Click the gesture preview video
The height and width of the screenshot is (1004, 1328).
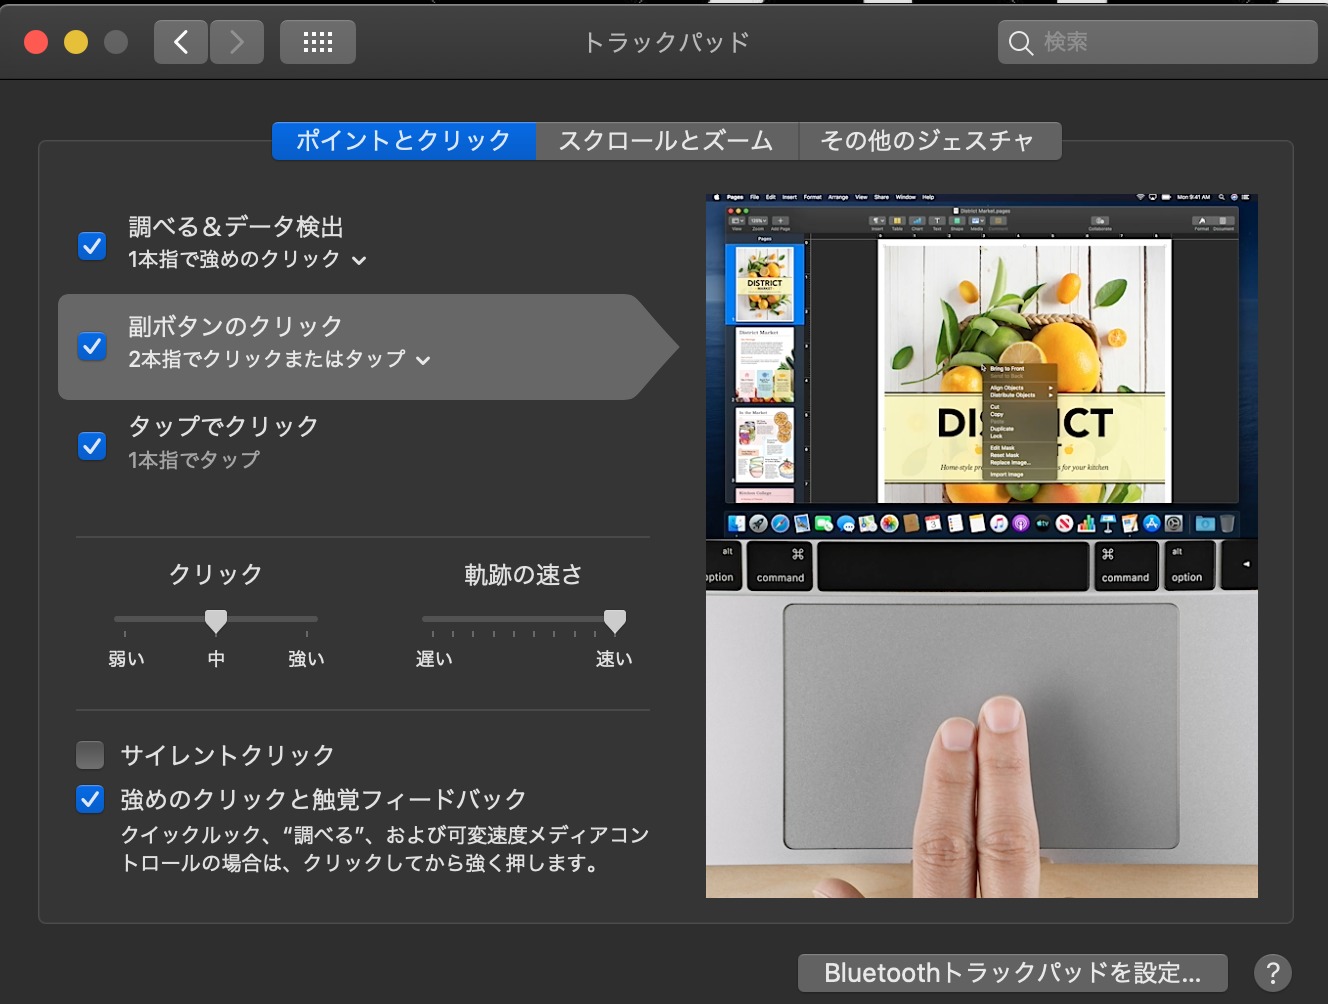pos(982,546)
